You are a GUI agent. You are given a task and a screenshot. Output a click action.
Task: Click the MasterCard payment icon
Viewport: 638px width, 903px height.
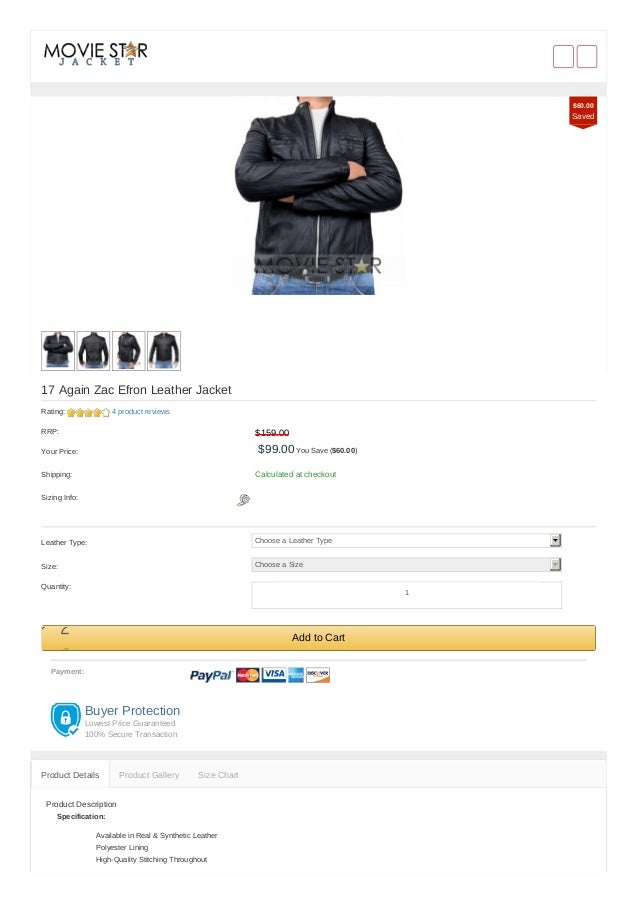click(248, 675)
